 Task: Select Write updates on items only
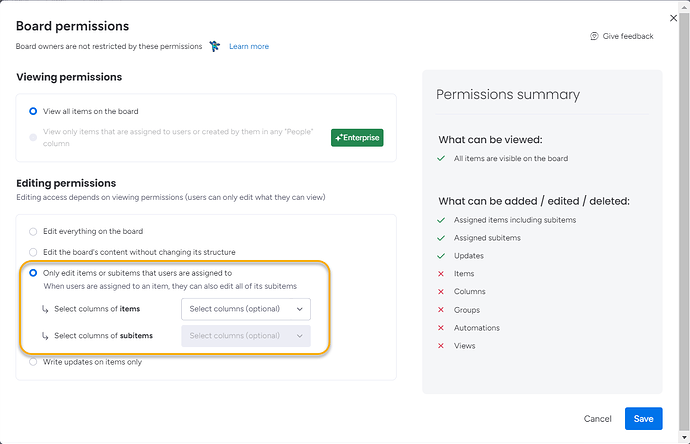(34, 362)
